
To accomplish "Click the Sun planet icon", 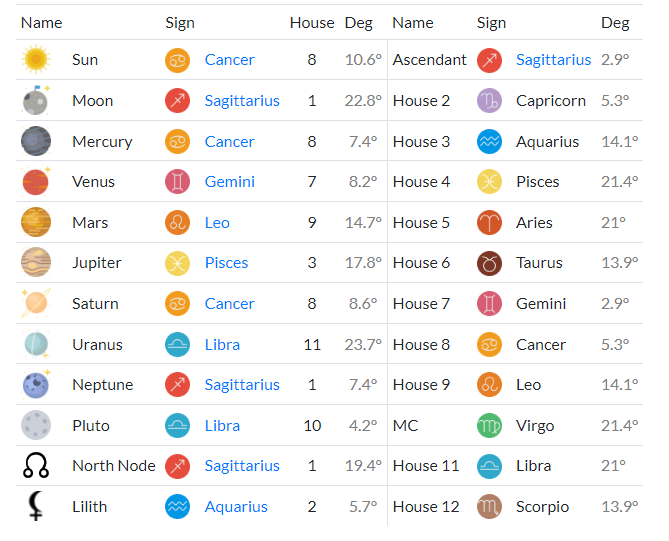I will [36, 59].
